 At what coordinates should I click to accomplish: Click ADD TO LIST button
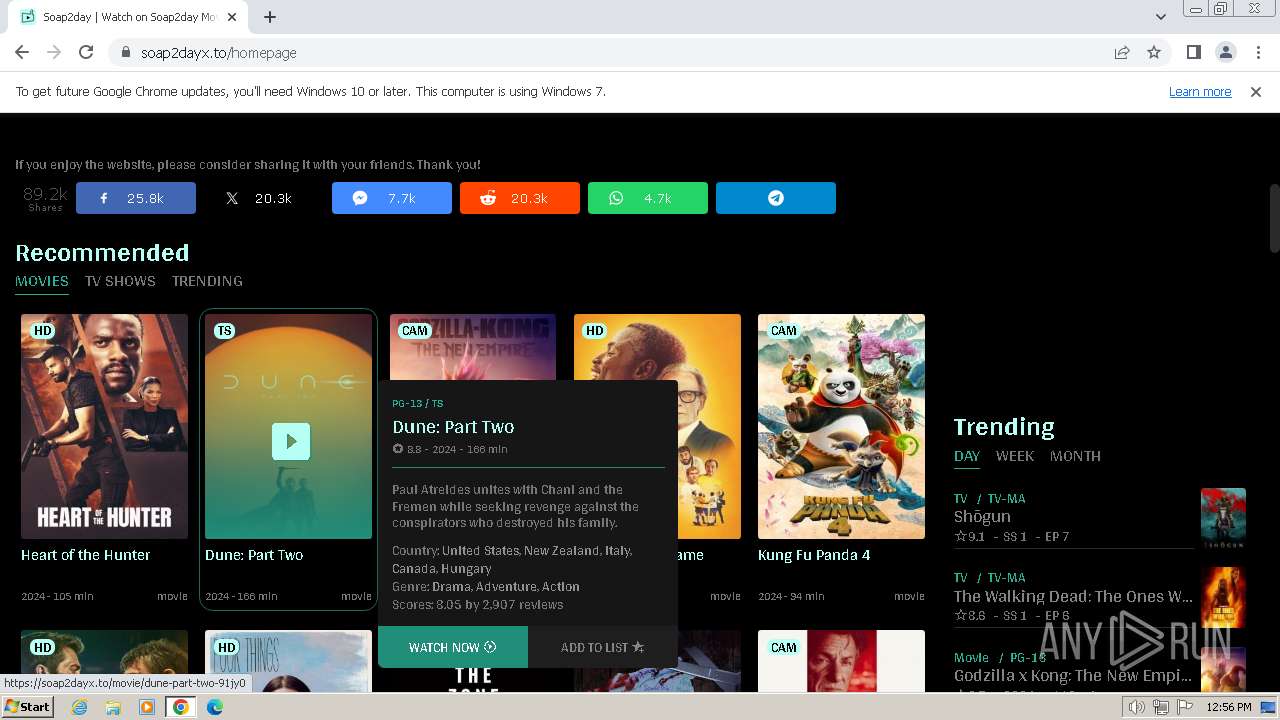tap(603, 647)
